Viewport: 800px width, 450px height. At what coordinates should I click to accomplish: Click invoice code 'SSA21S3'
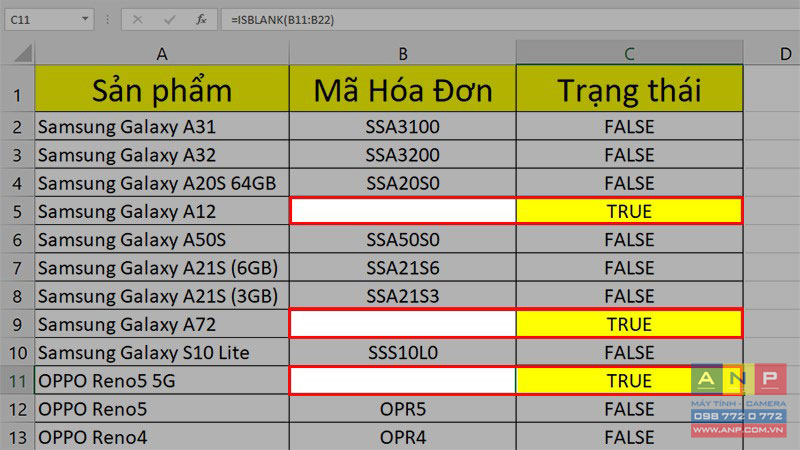403,296
